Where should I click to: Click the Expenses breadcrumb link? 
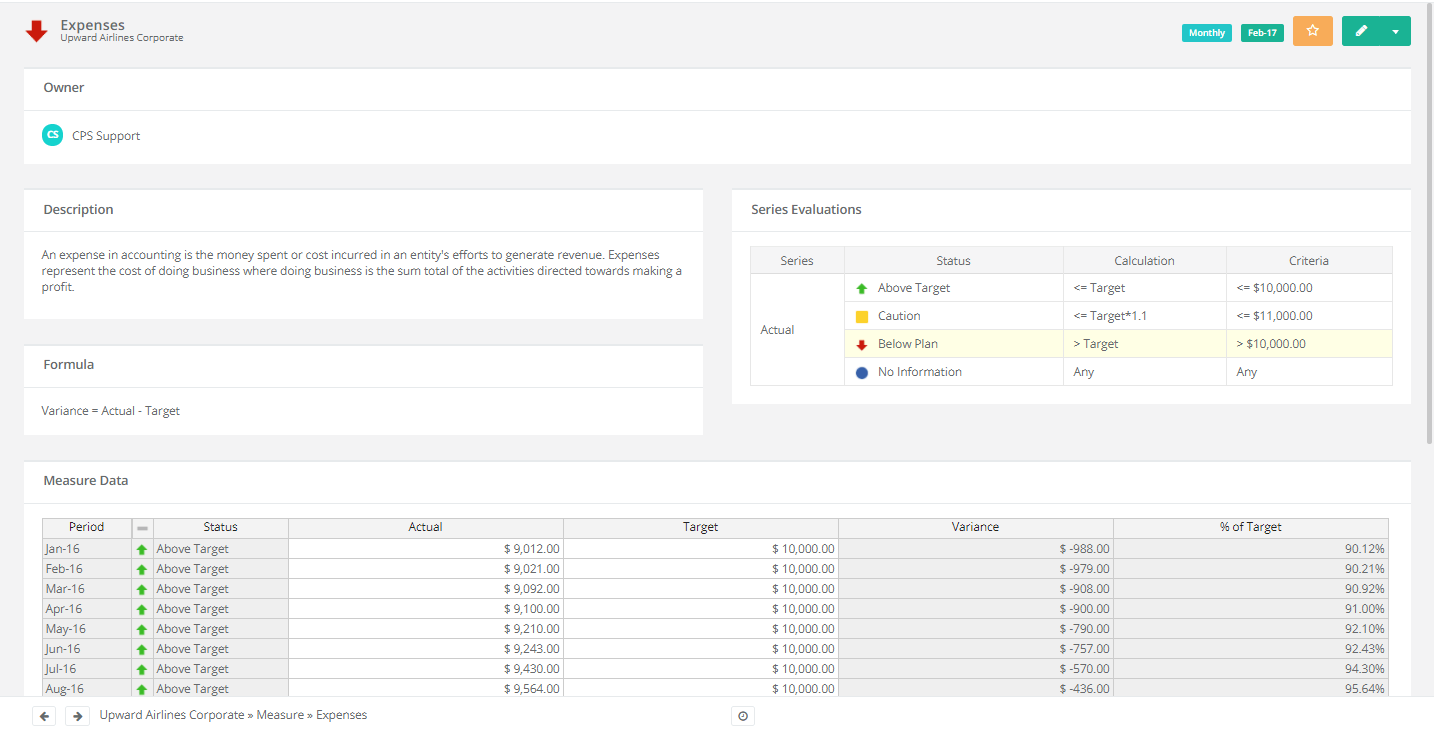[x=343, y=715]
